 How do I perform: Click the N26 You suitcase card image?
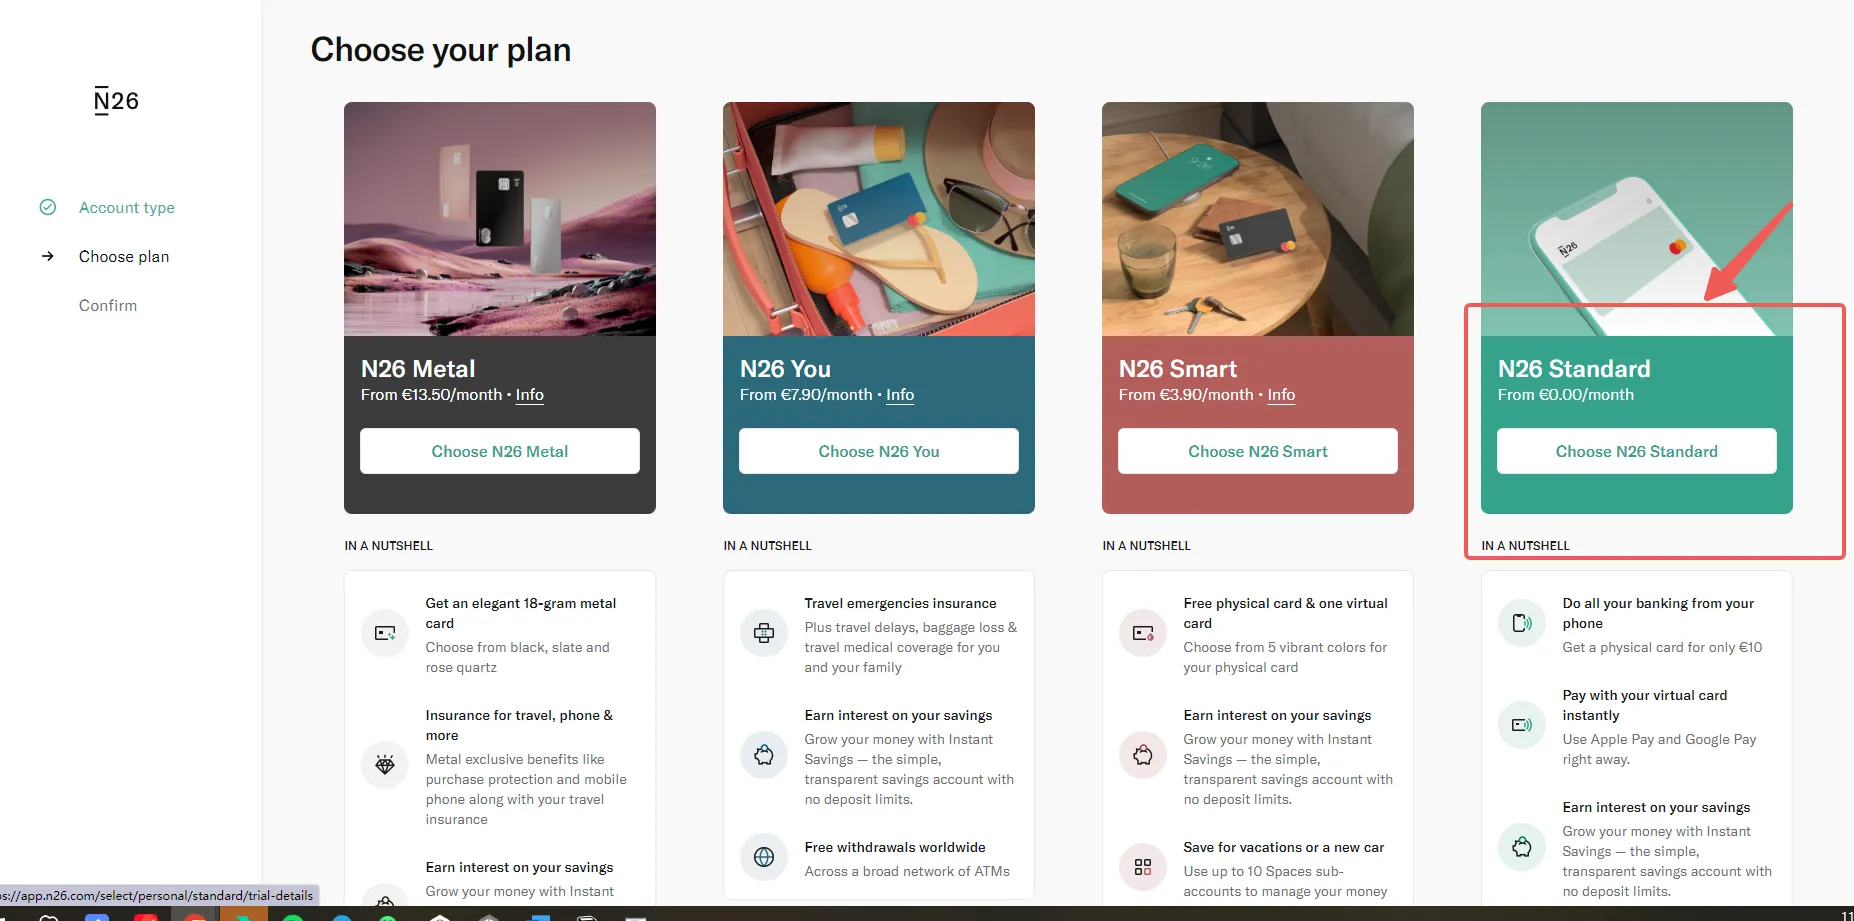[879, 219]
